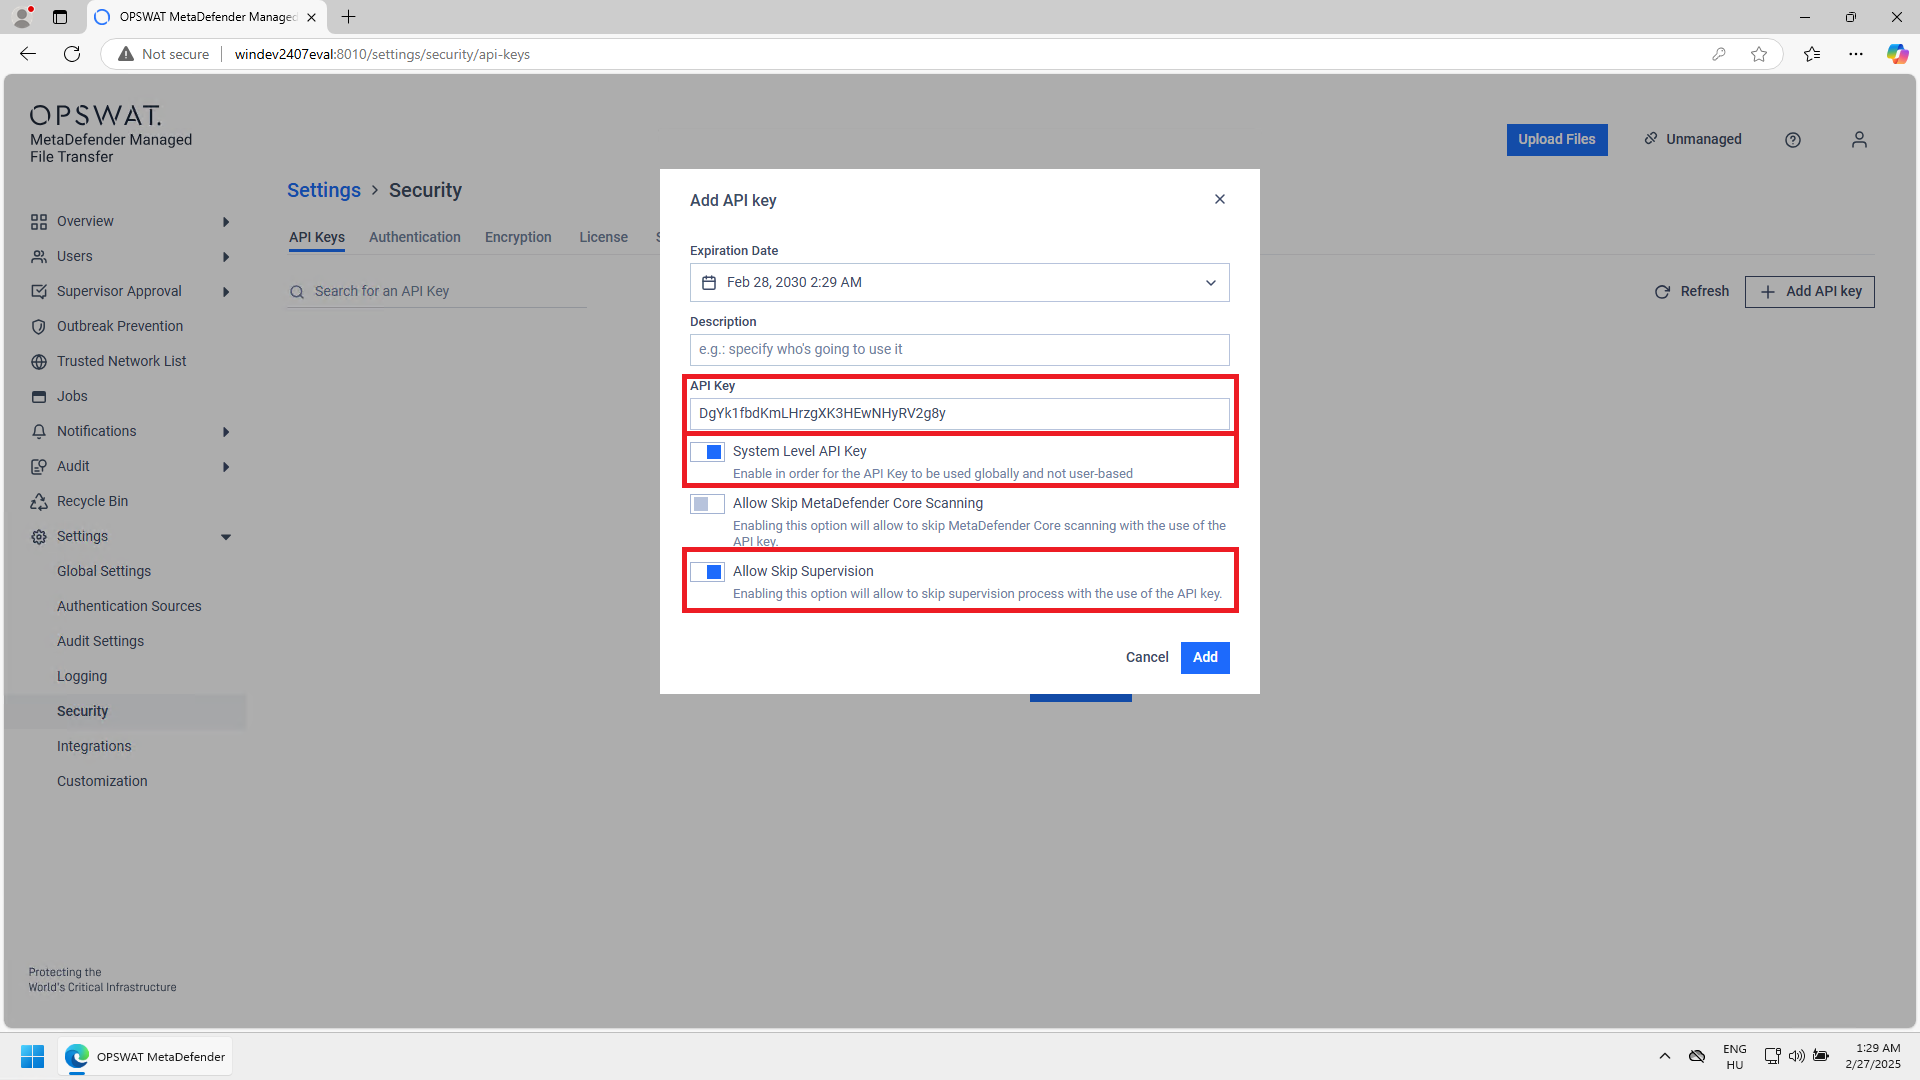
Task: Click the OPSWAT logo
Action: 95,115
